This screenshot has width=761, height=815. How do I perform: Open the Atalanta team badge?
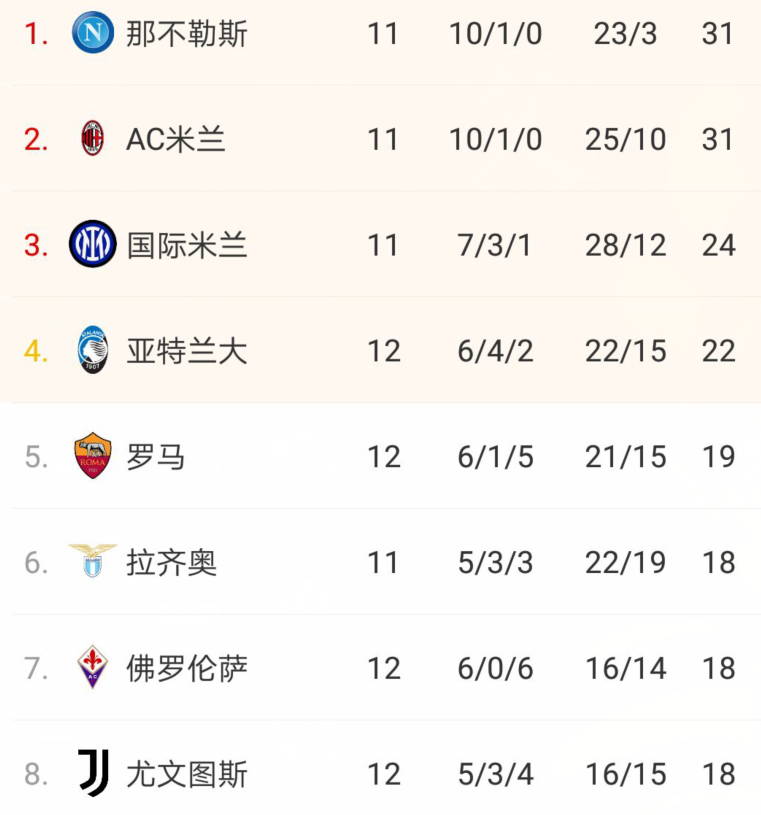pos(93,350)
